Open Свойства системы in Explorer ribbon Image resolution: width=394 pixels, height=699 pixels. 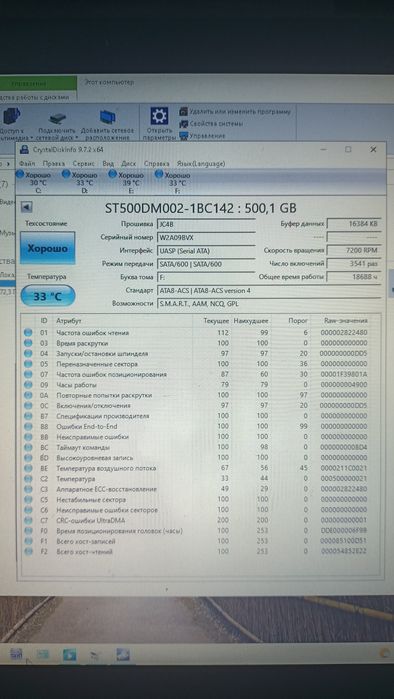[x=211, y=123]
